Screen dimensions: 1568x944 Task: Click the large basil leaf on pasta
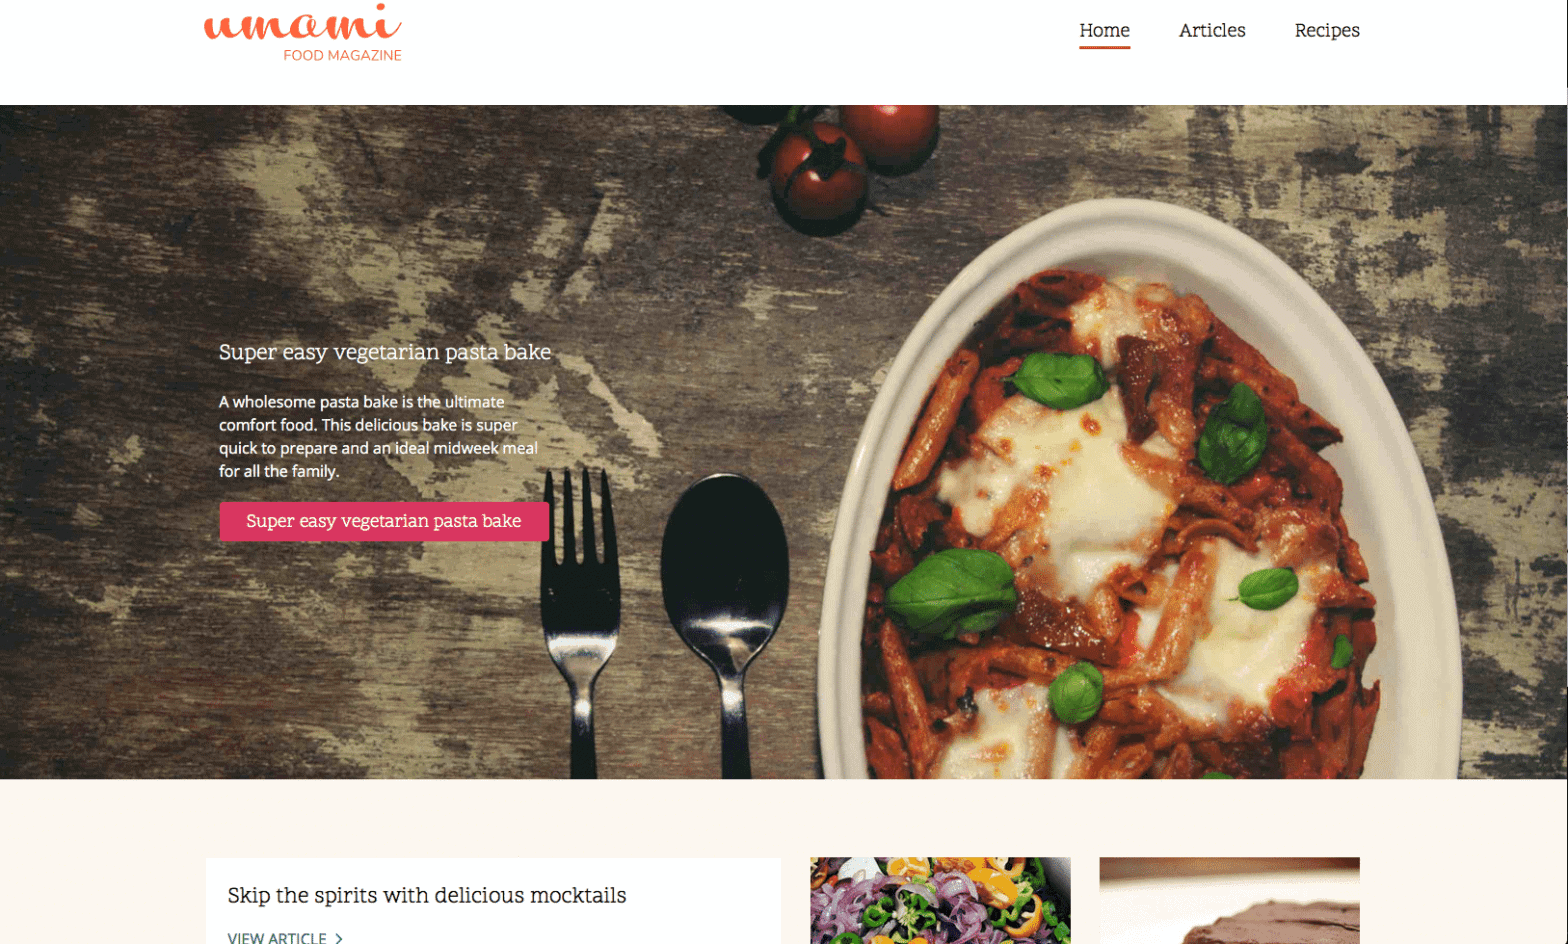951,592
